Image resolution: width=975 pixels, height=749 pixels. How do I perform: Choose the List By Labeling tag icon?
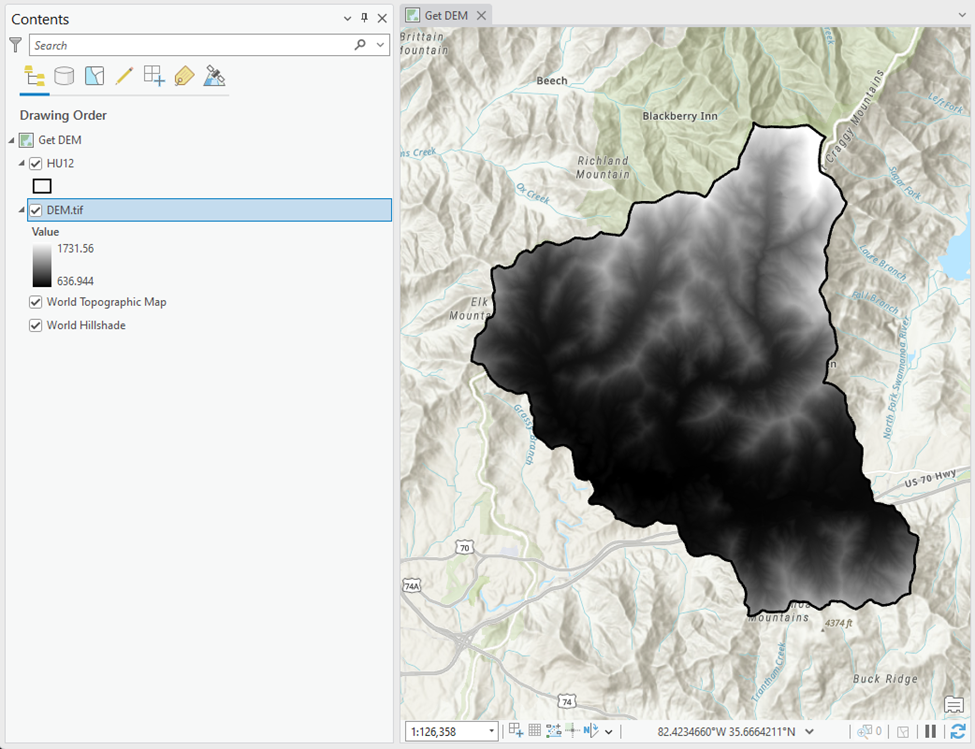(x=184, y=76)
